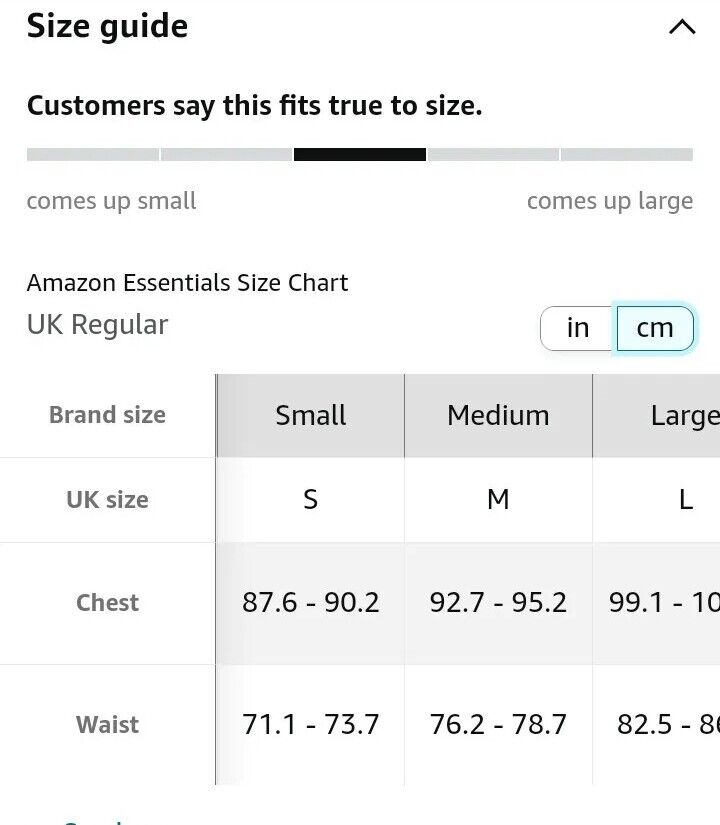Click the Size guide heading
Screen dimensions: 720x825
[107, 26]
